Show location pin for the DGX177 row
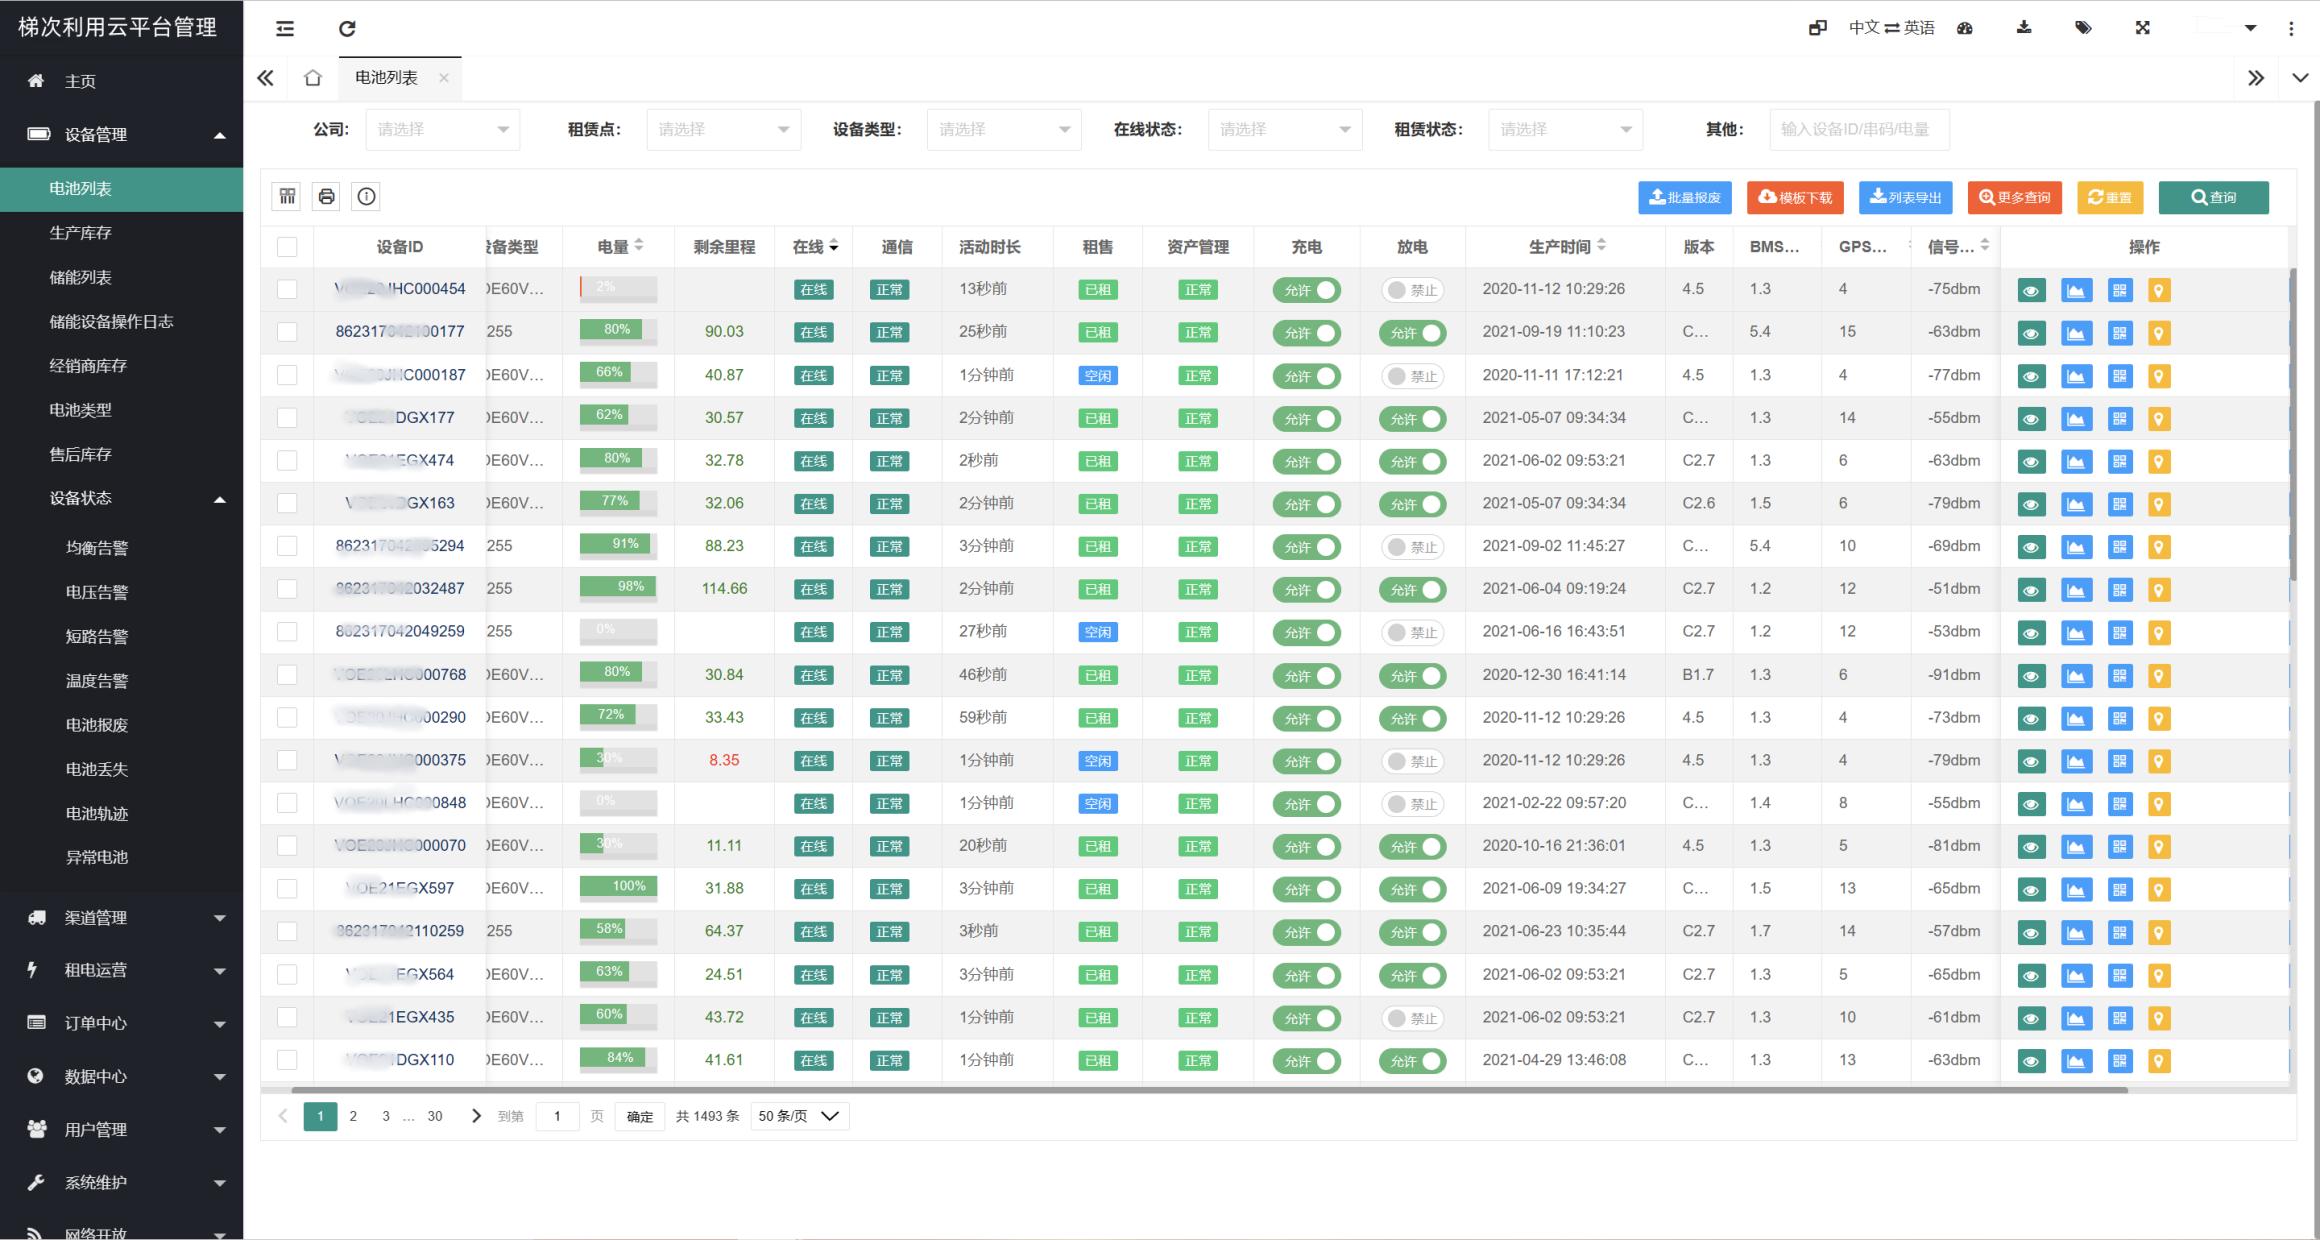Image resolution: width=2320 pixels, height=1240 pixels. [x=2159, y=419]
